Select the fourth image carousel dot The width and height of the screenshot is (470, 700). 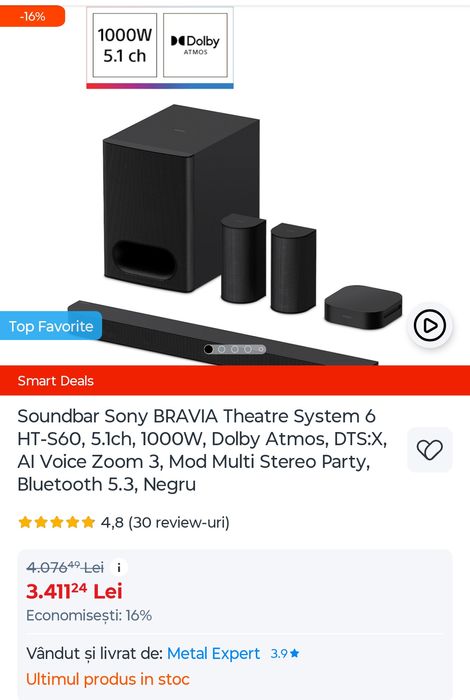click(x=248, y=349)
